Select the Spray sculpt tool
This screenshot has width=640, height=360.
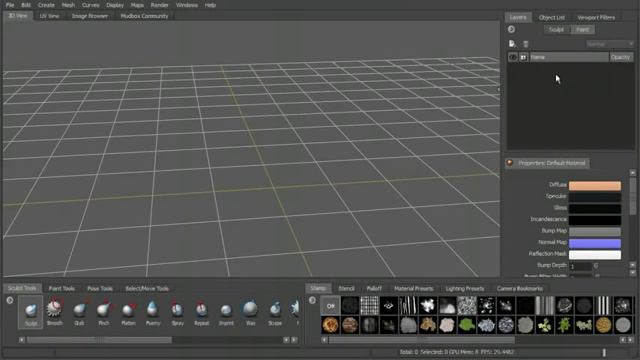point(177,312)
